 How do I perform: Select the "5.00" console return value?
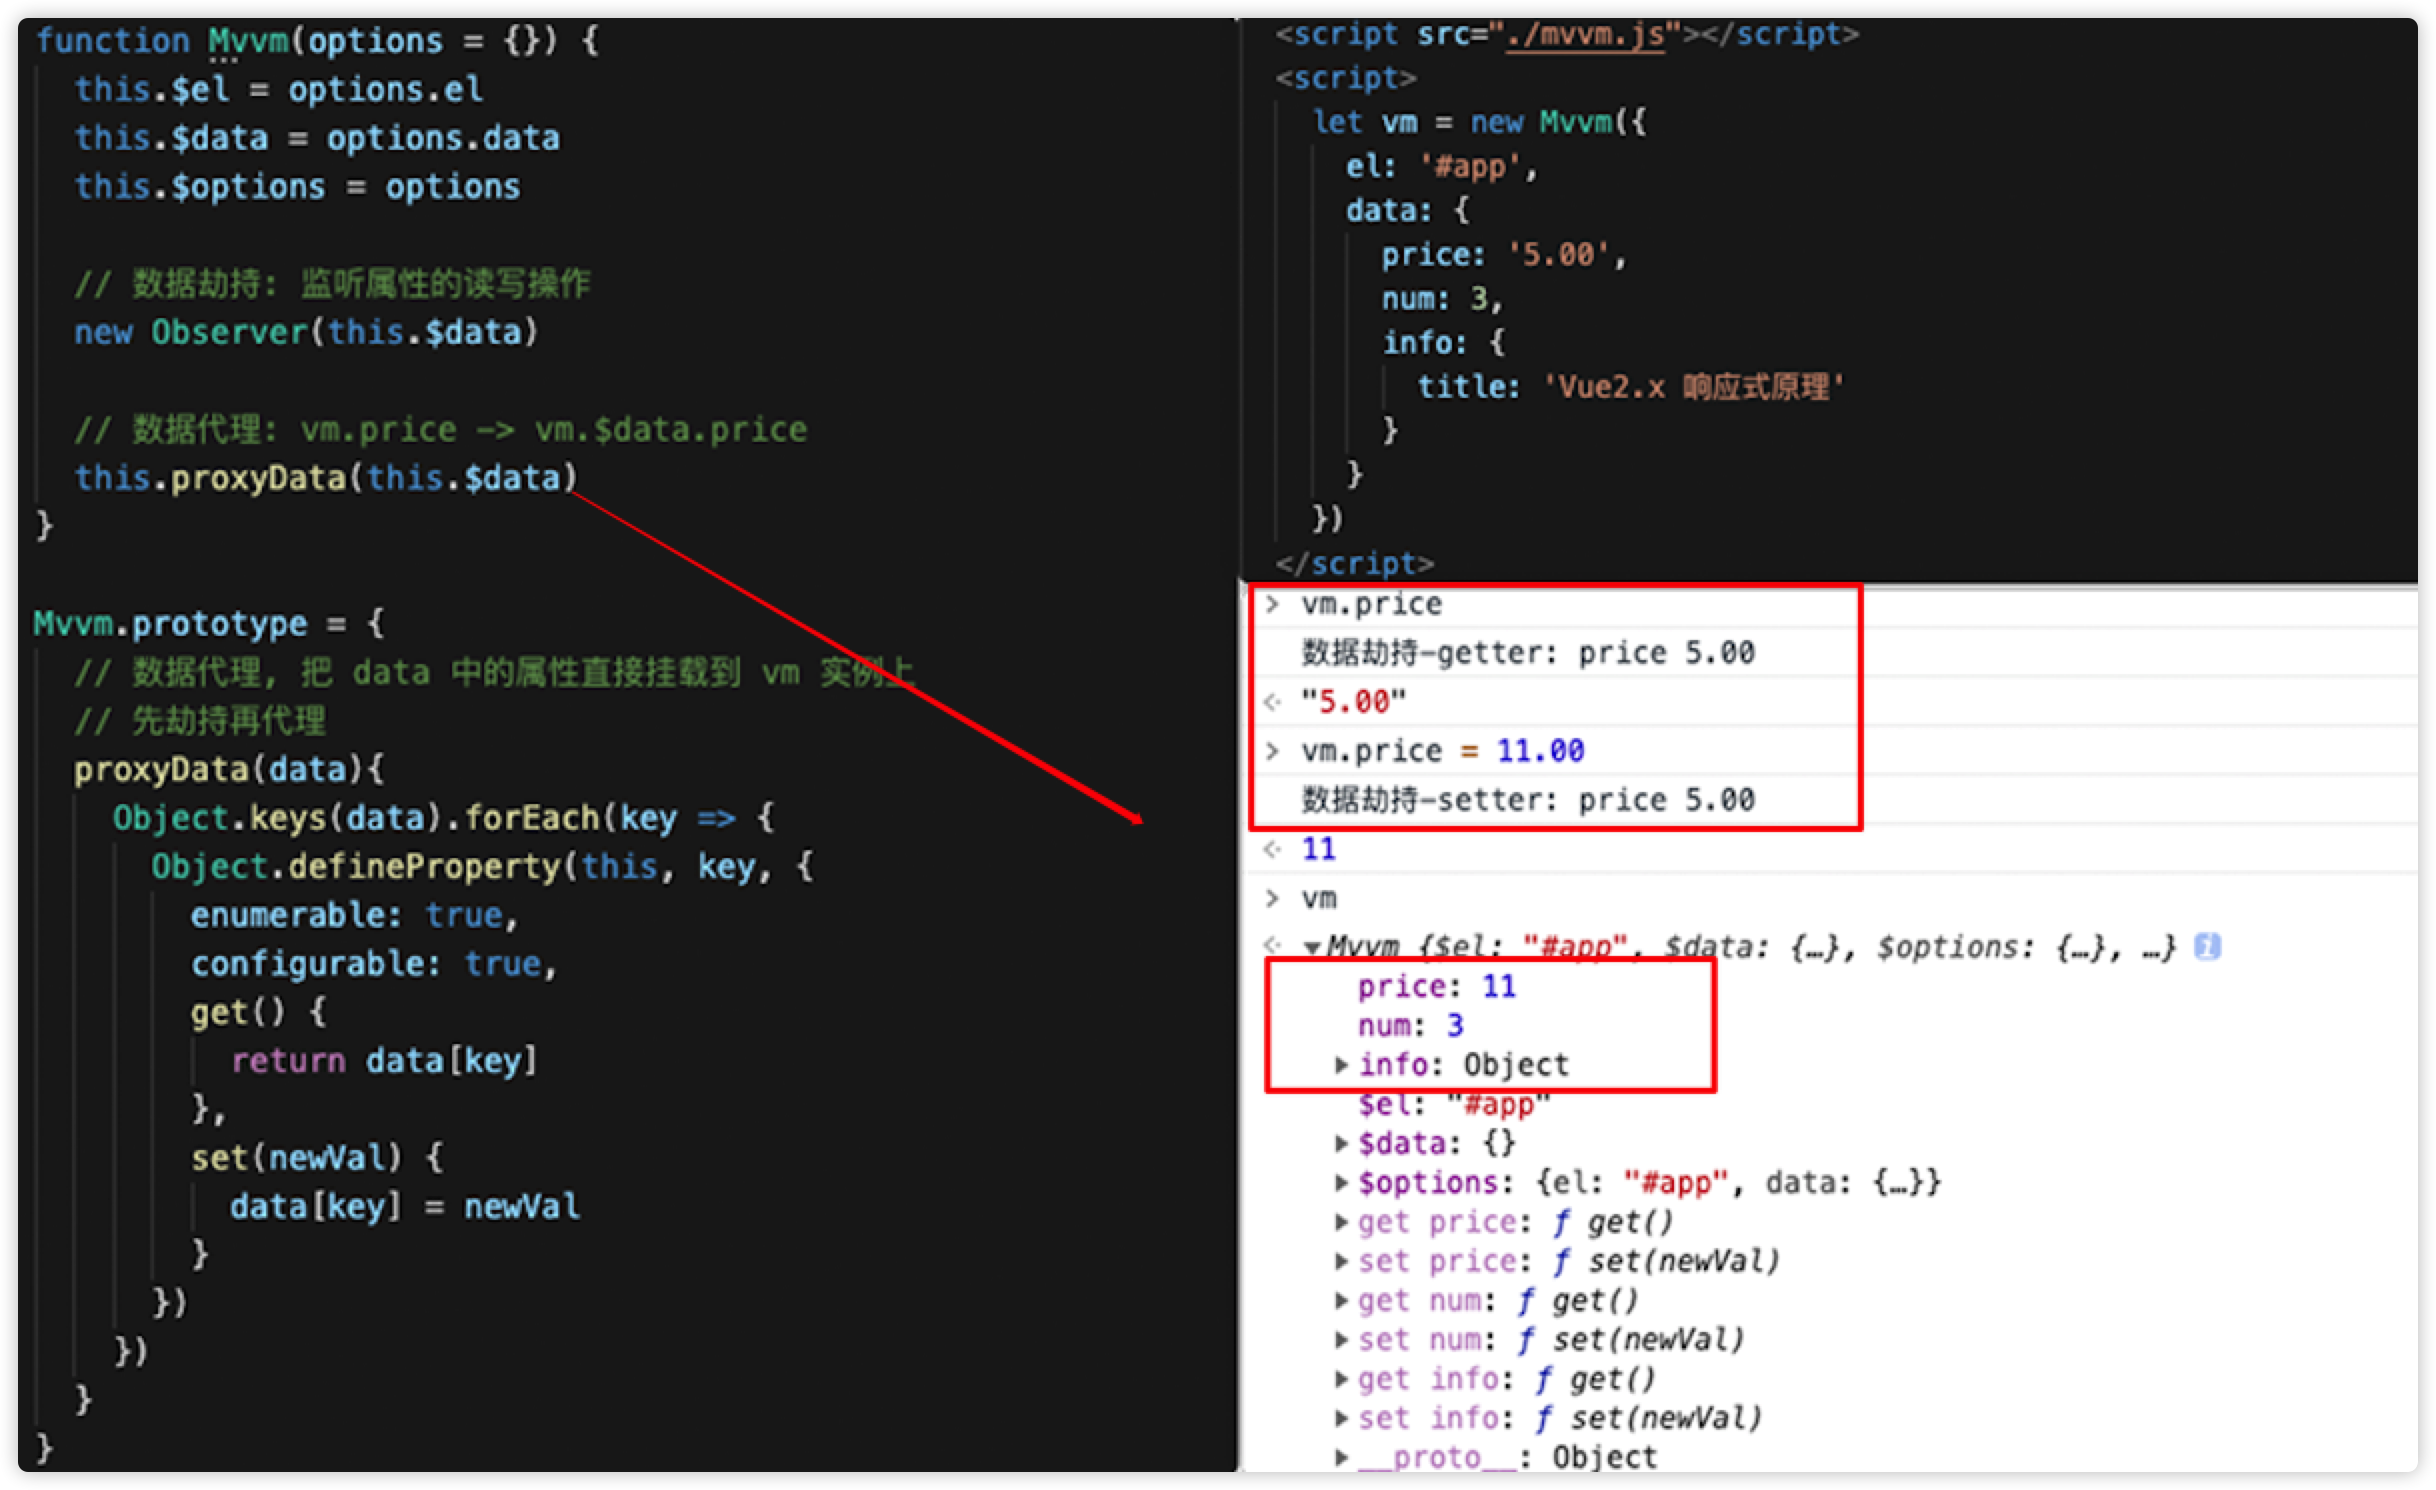(1353, 702)
